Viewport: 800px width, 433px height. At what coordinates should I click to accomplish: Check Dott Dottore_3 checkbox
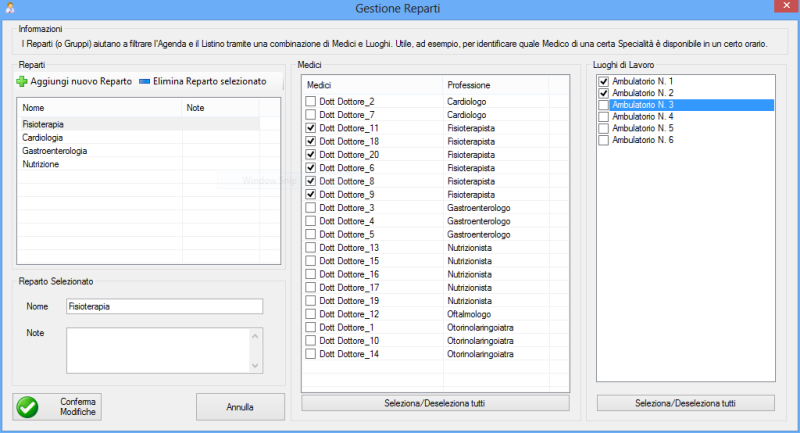[311, 208]
